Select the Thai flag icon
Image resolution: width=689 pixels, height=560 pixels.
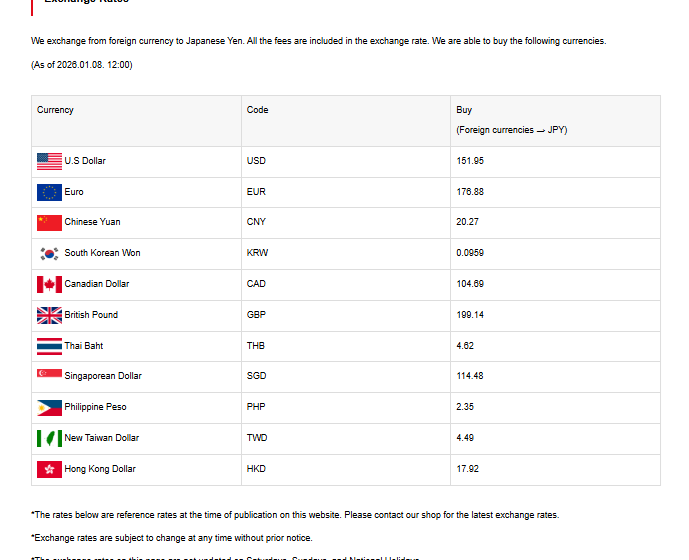point(49,346)
